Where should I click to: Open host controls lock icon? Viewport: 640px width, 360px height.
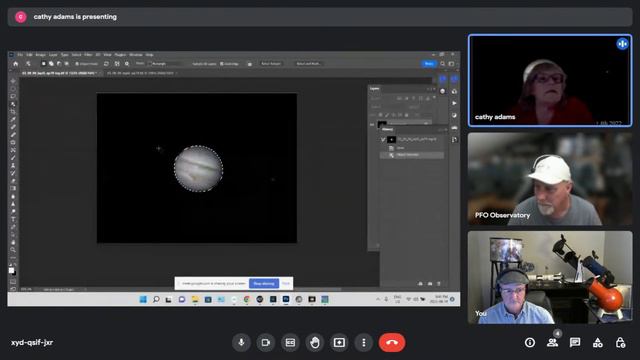tap(620, 342)
